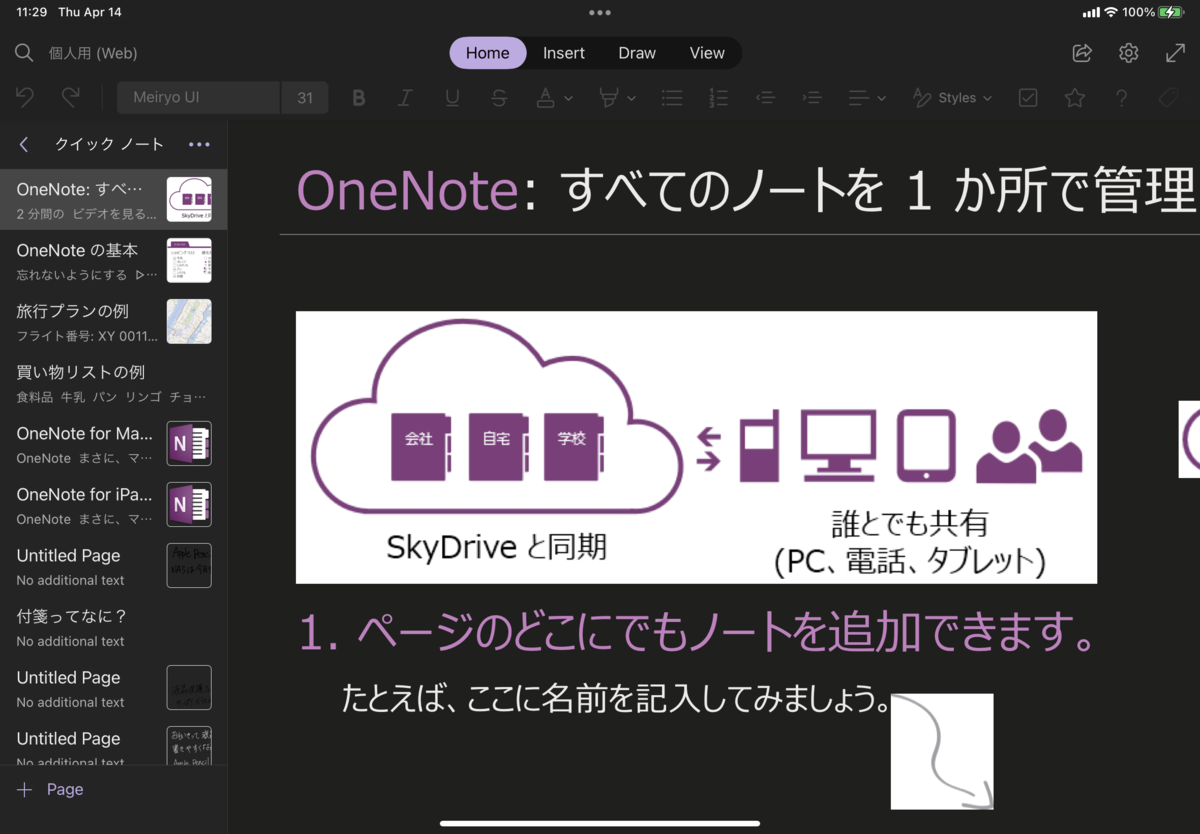Open the page 旅行プランの例
Image resolution: width=1200 pixels, height=834 pixels.
(x=113, y=321)
